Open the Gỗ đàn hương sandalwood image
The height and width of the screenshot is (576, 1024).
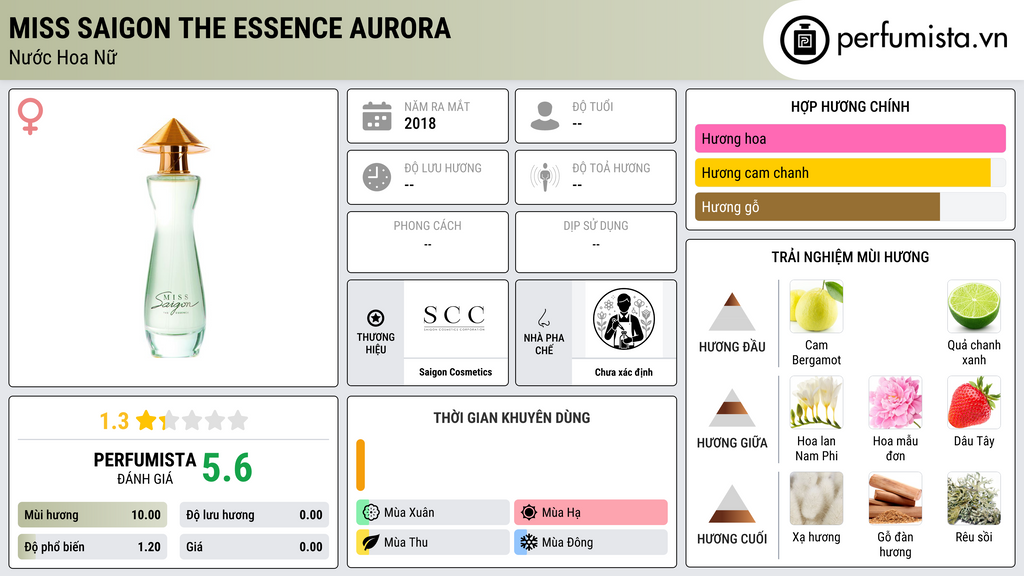pos(895,498)
